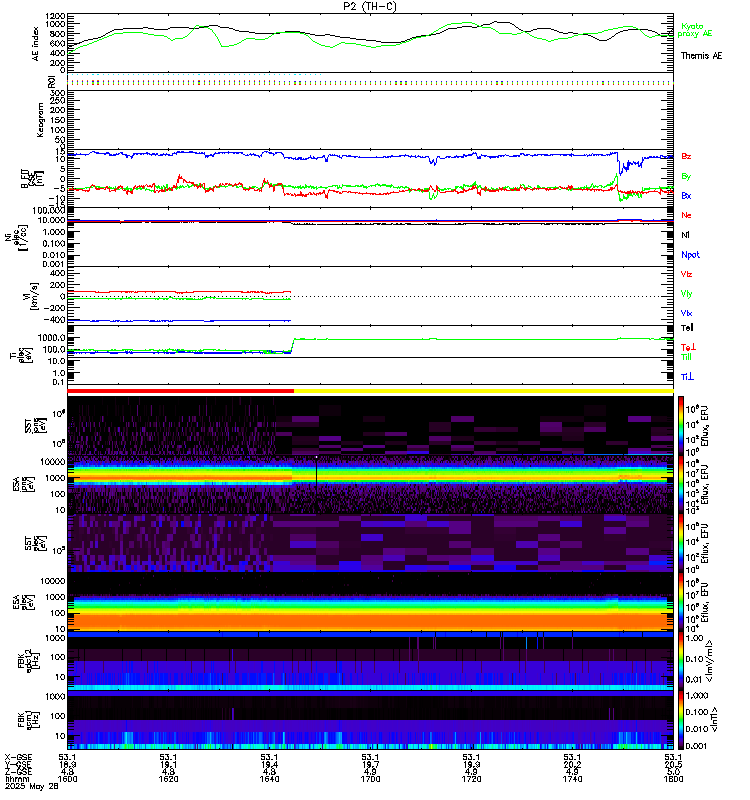
Task: Click the 'AE index' y-axis title
Action: tap(36, 43)
